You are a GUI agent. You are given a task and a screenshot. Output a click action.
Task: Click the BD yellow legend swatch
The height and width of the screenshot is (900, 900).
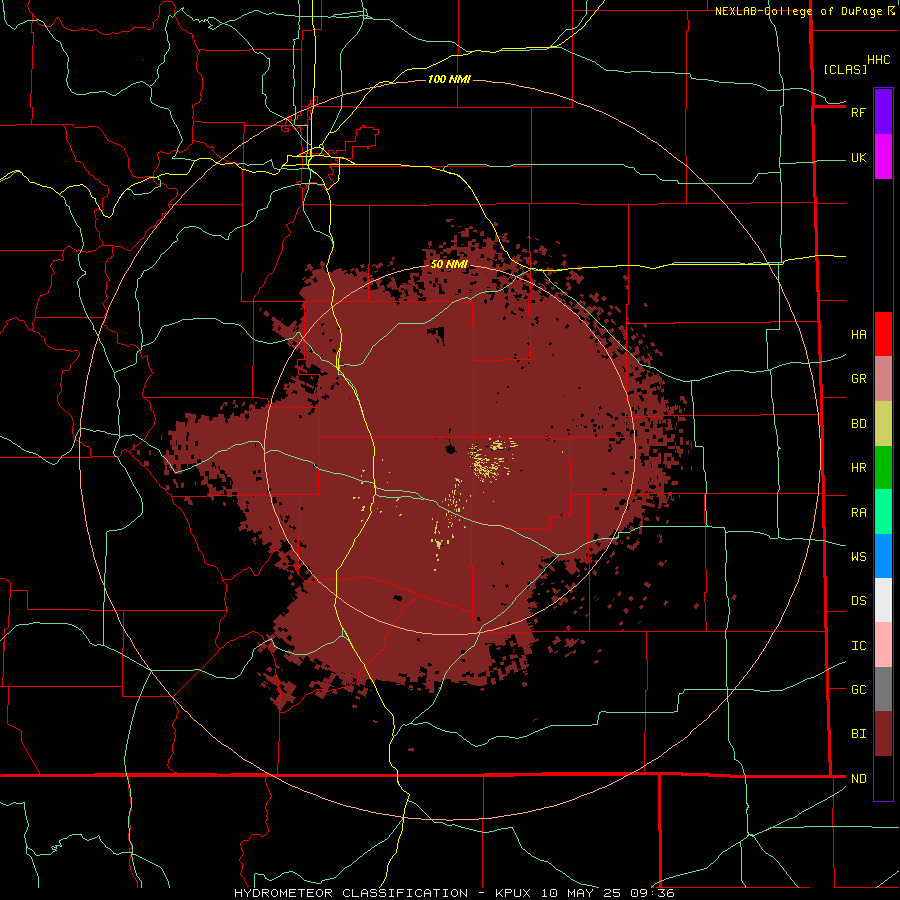point(883,424)
